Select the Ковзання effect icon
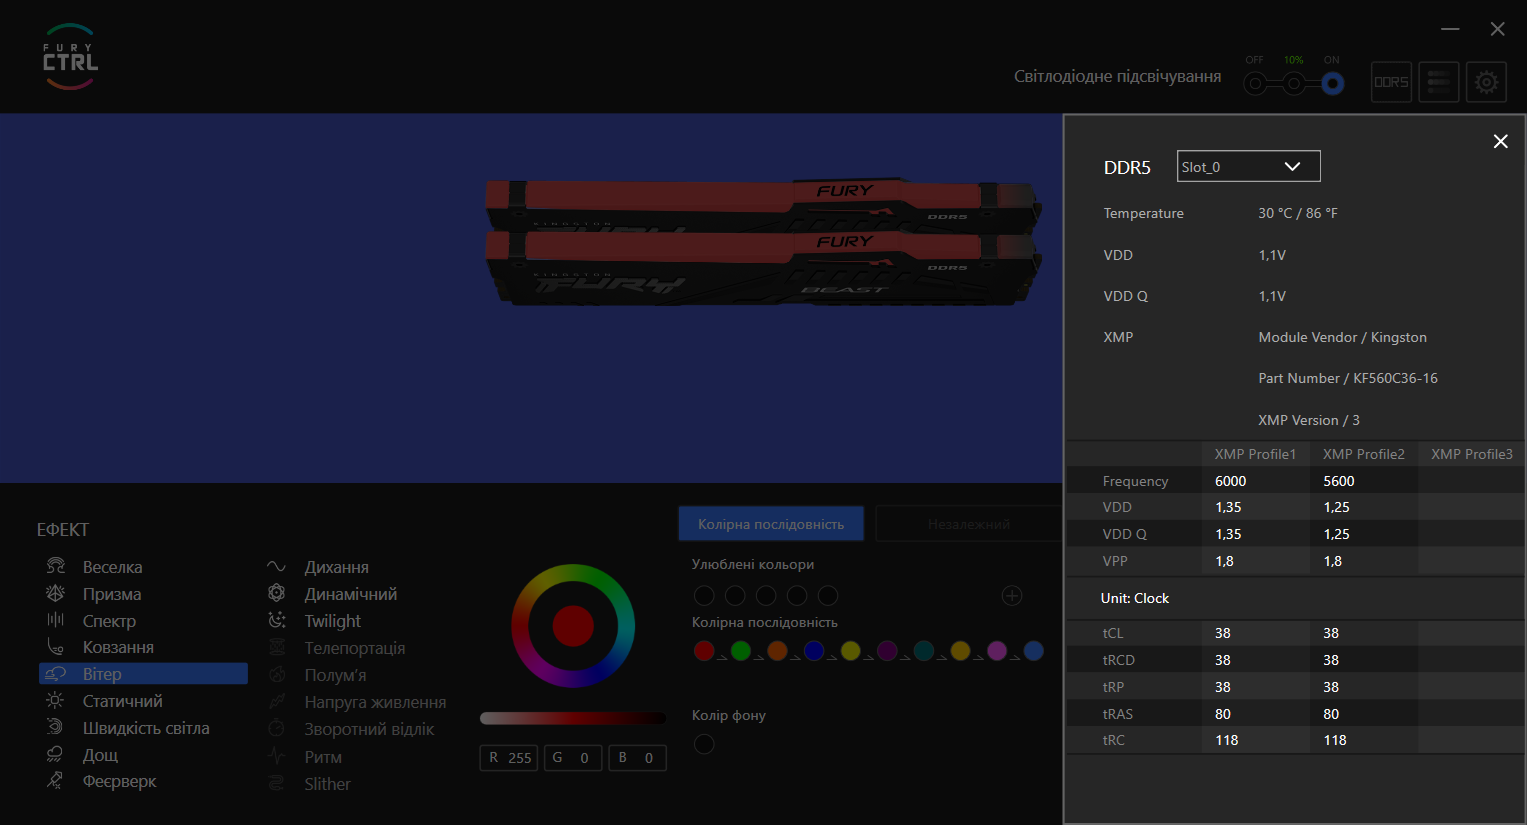This screenshot has width=1527, height=825. pos(55,647)
